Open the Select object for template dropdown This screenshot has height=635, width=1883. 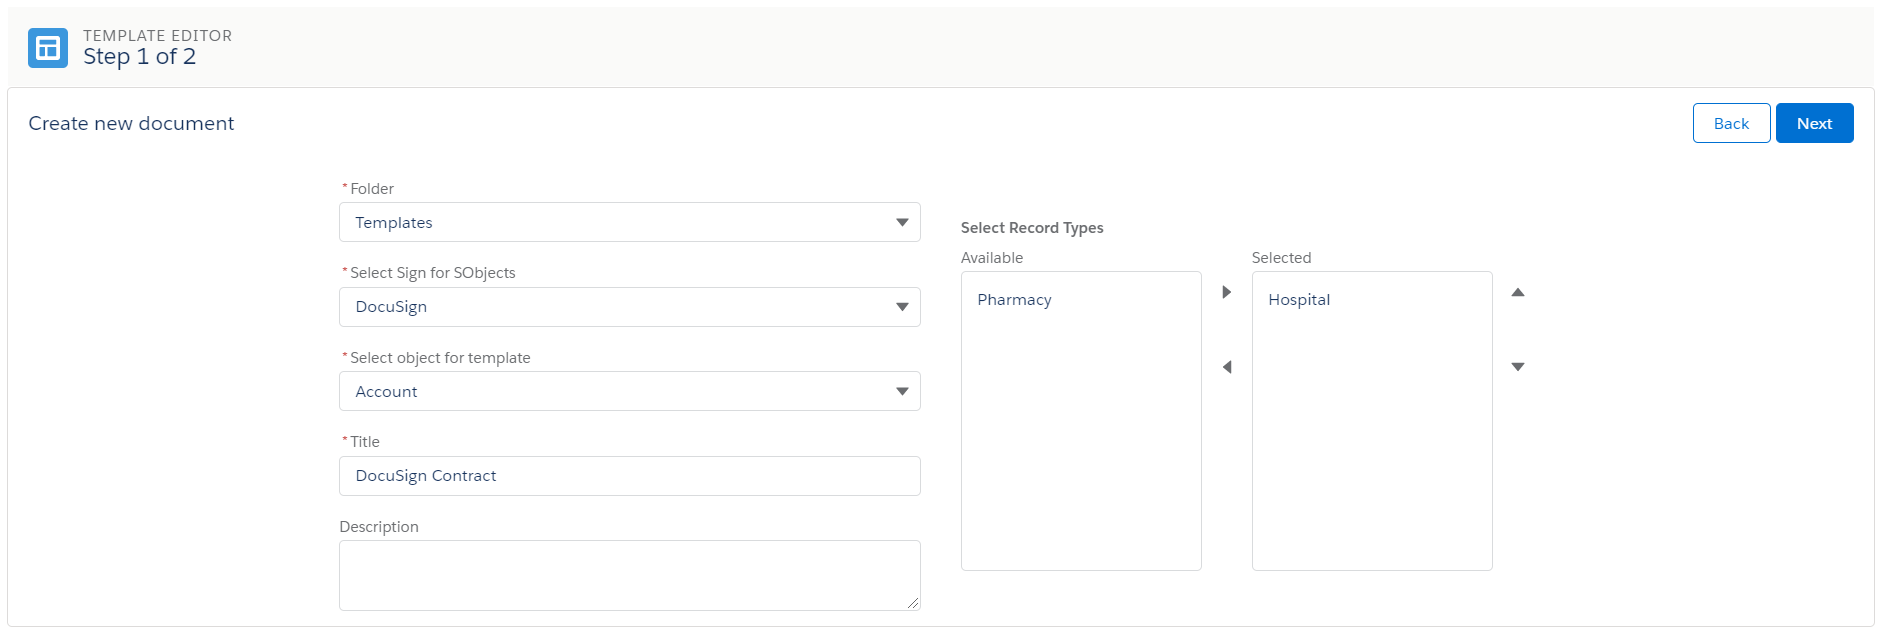(629, 391)
